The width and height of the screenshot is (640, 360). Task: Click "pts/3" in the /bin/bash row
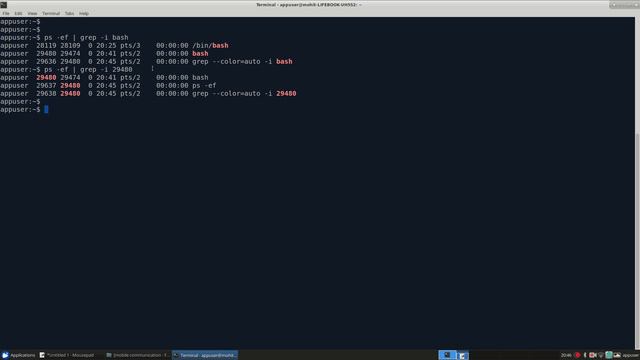click(130, 45)
